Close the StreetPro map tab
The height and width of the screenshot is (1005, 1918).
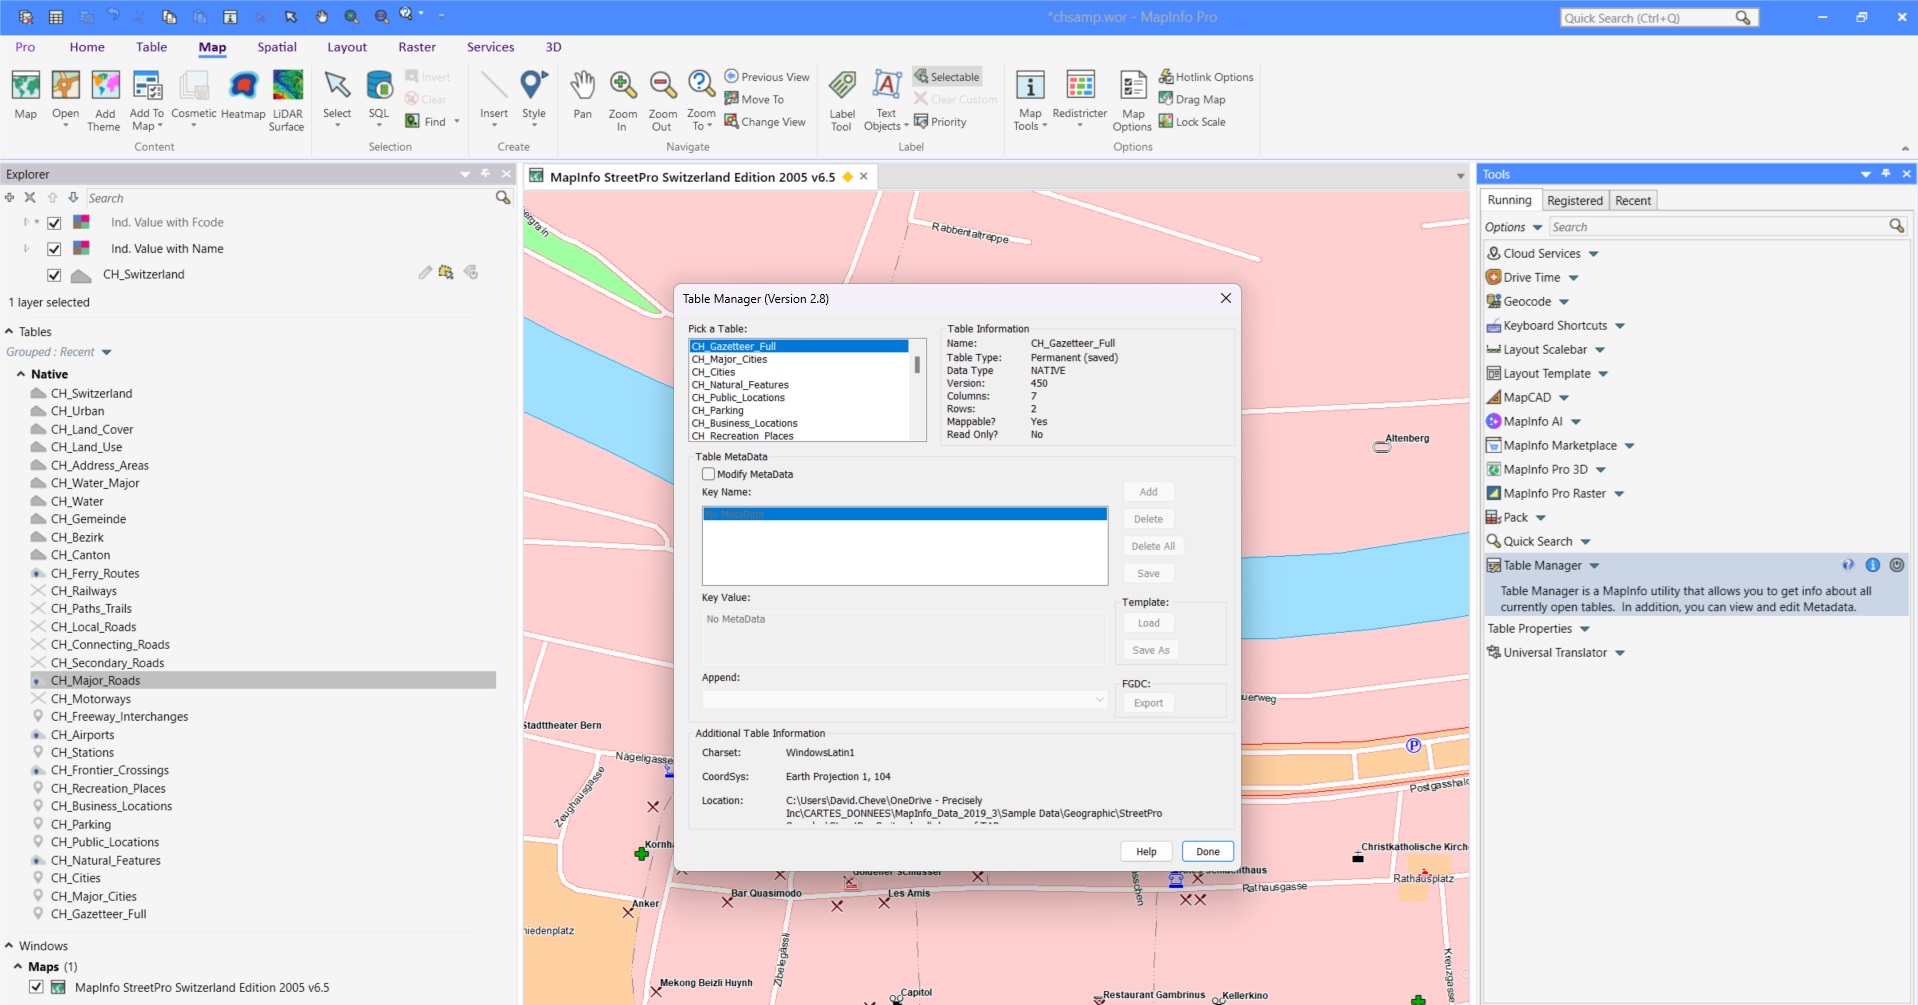[x=864, y=176]
